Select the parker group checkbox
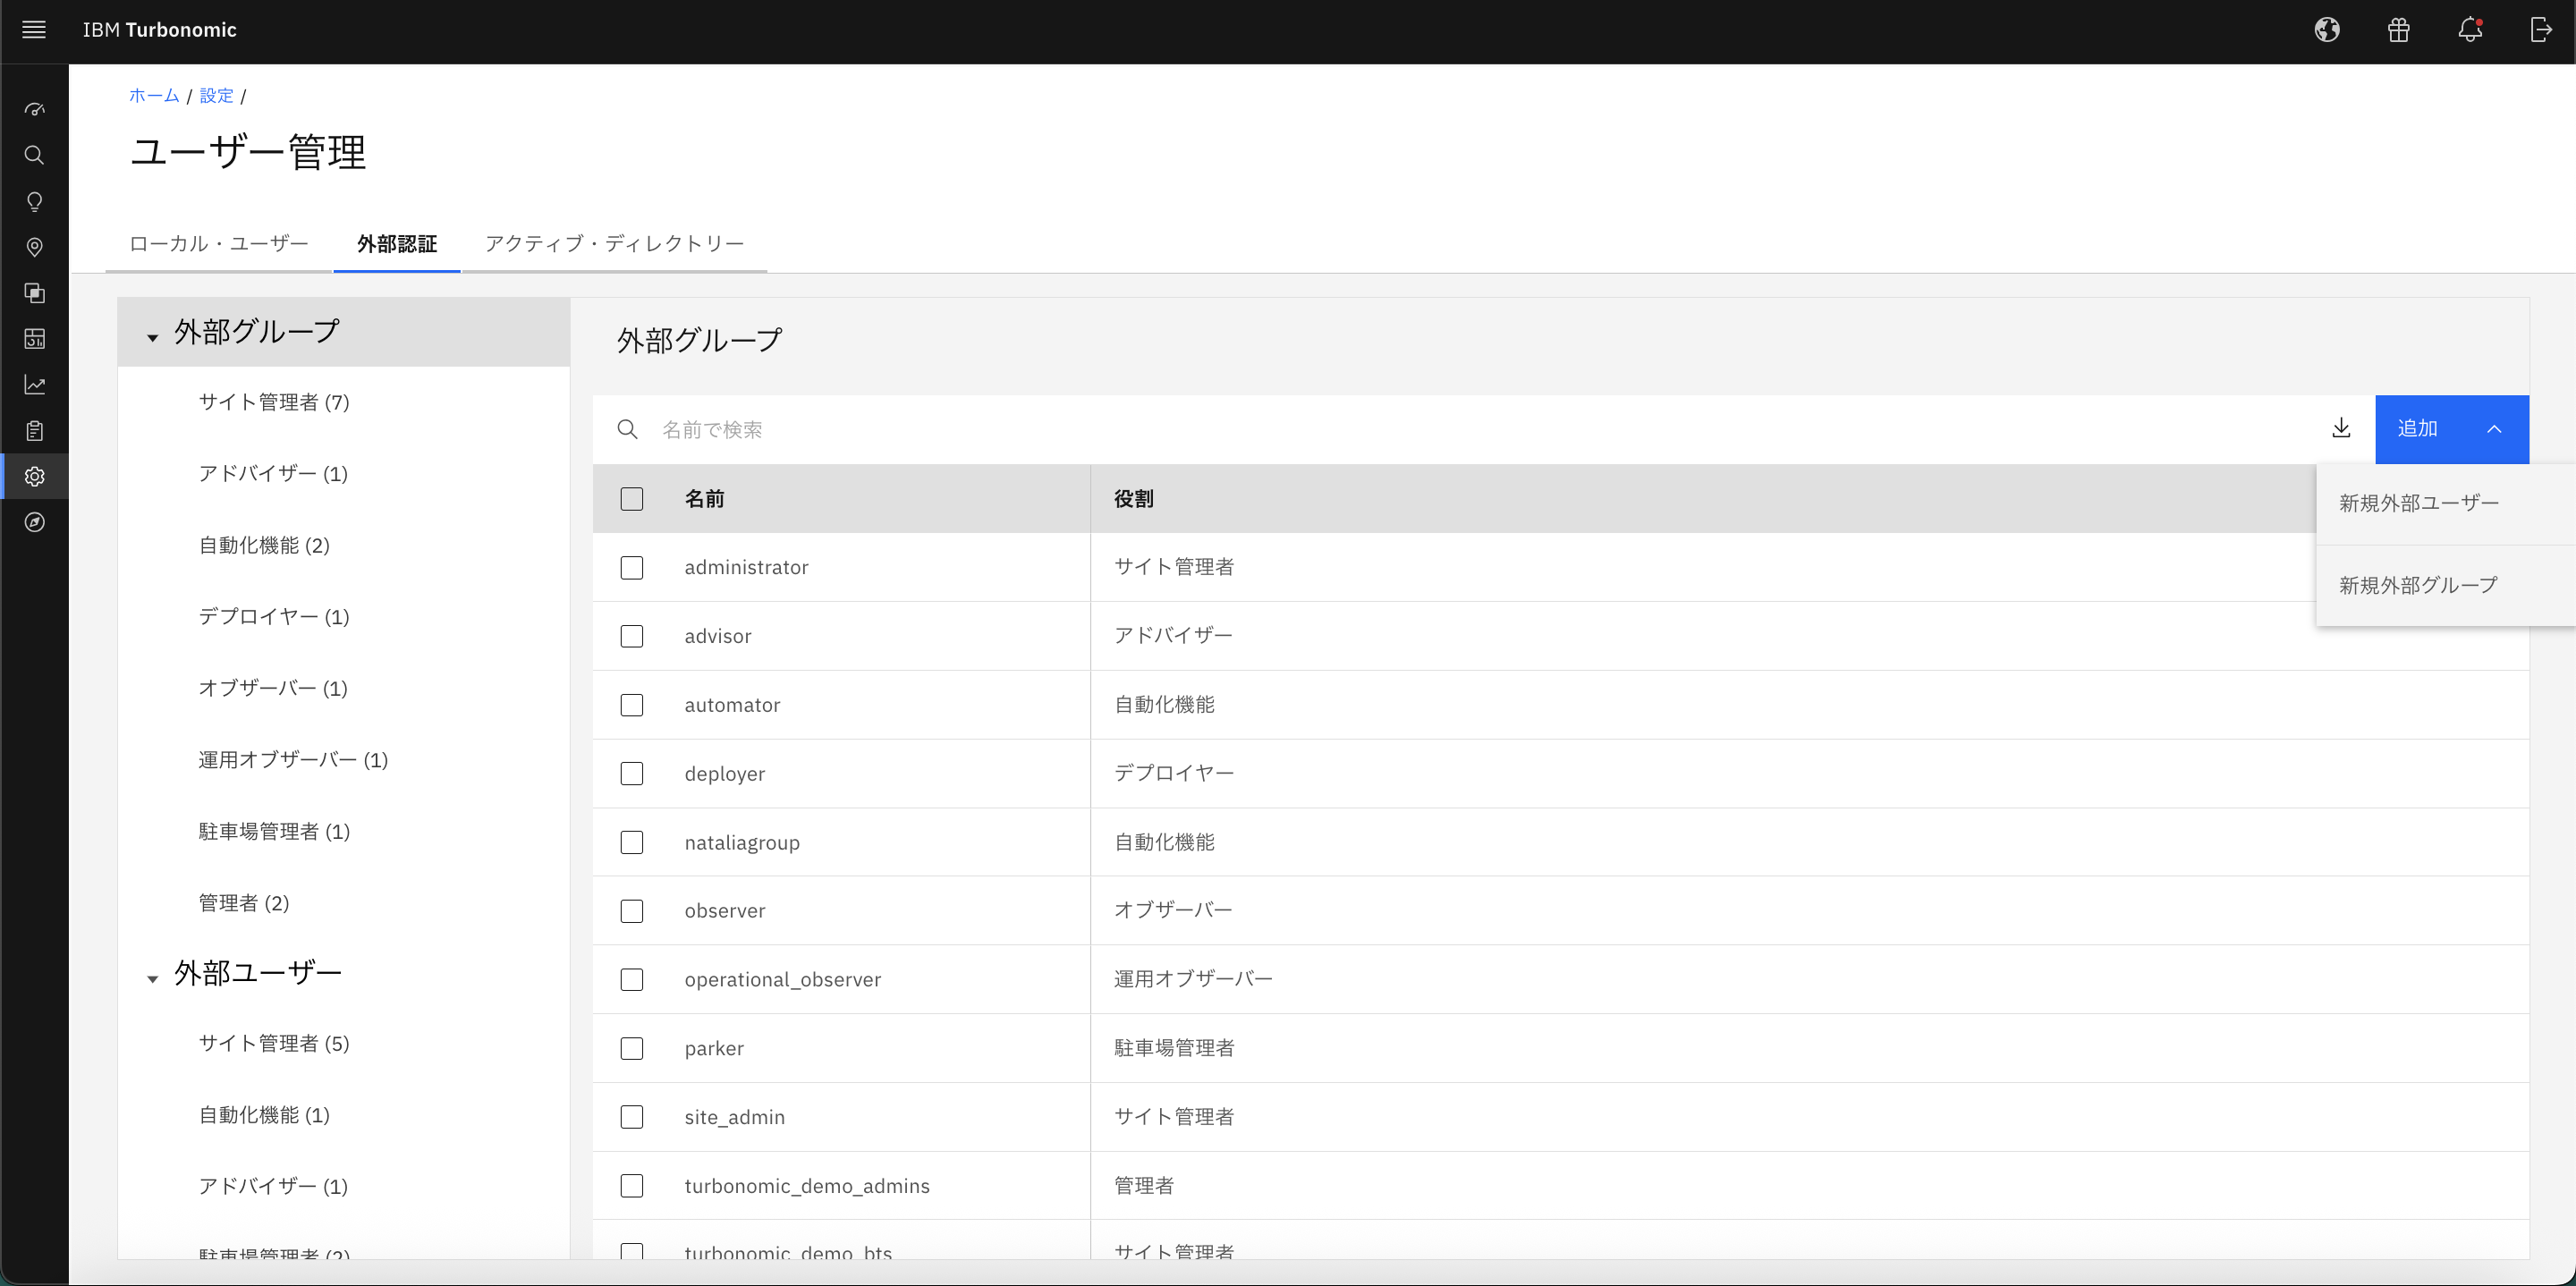 coord(632,1048)
